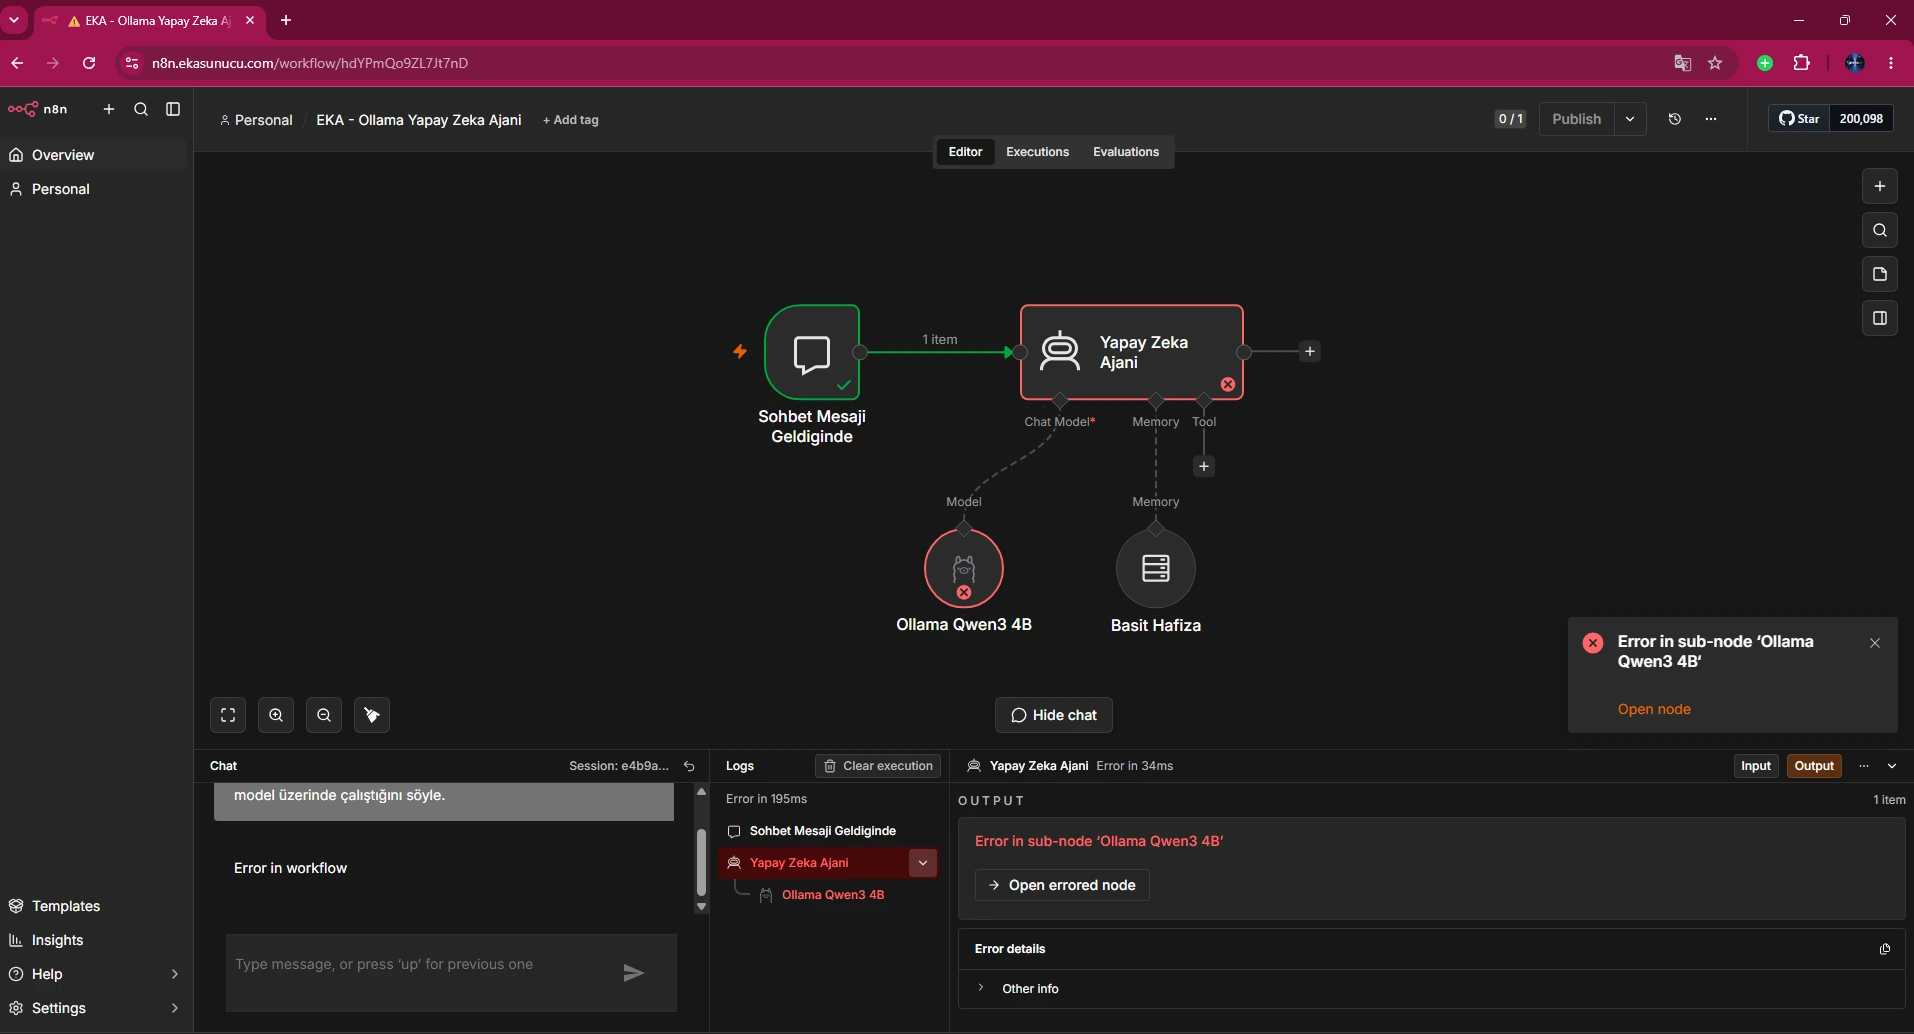The width and height of the screenshot is (1914, 1034).
Task: Zoom in on the canvas
Action: pyautogui.click(x=276, y=715)
